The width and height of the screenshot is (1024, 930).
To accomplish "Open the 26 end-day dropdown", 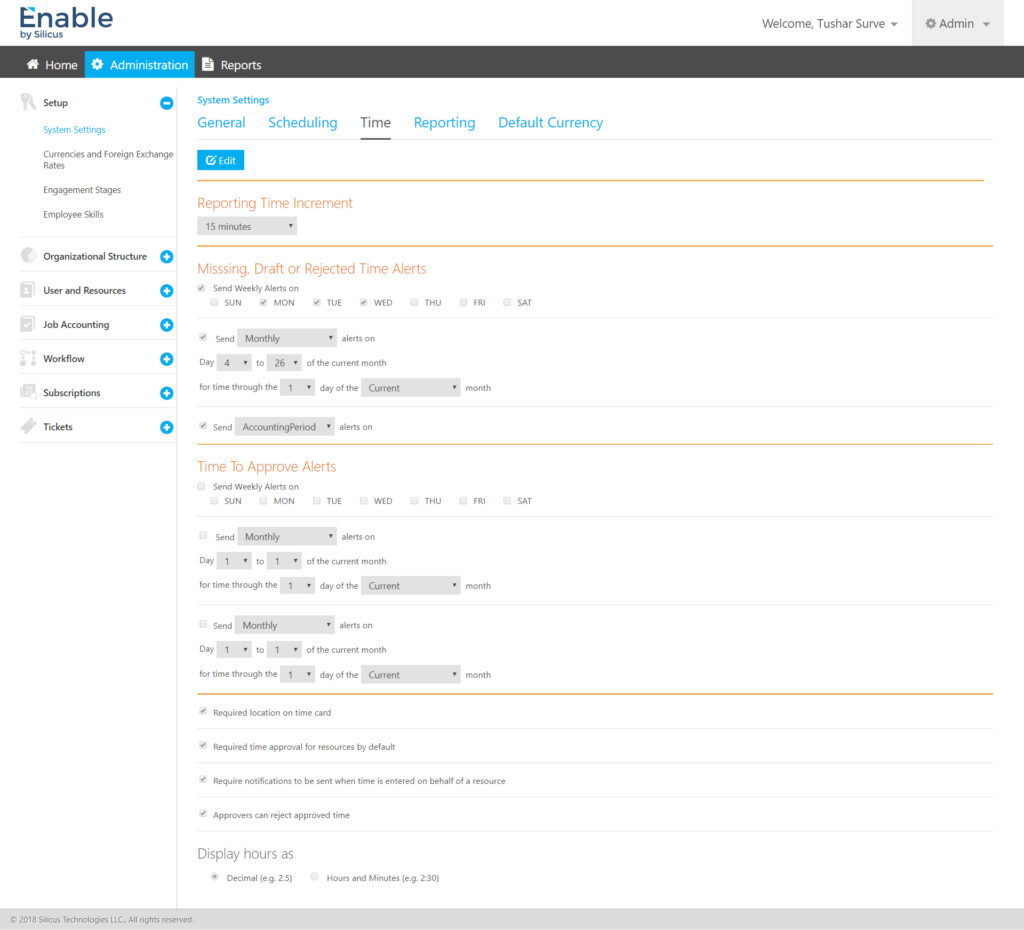I will click(x=284, y=362).
